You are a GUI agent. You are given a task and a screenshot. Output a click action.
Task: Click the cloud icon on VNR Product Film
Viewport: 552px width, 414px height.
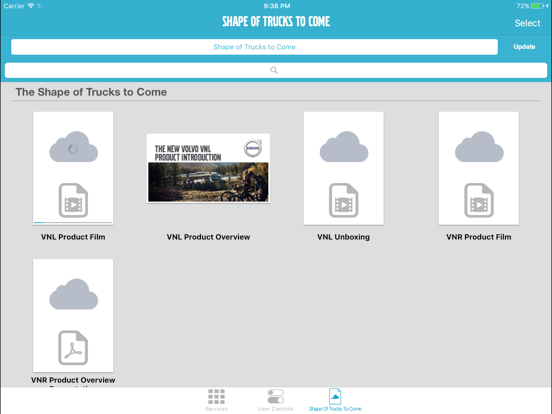click(479, 147)
